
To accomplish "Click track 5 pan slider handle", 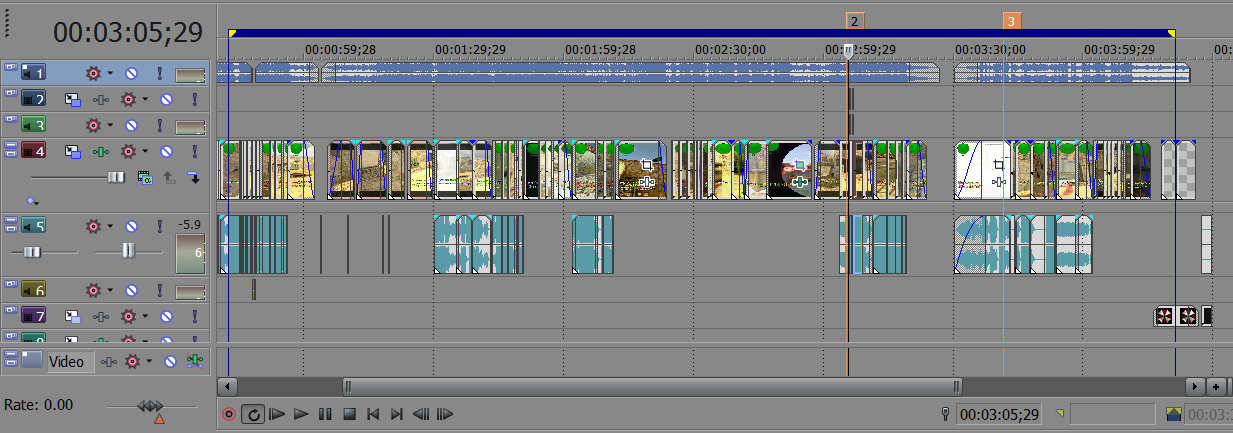I will pos(128,250).
